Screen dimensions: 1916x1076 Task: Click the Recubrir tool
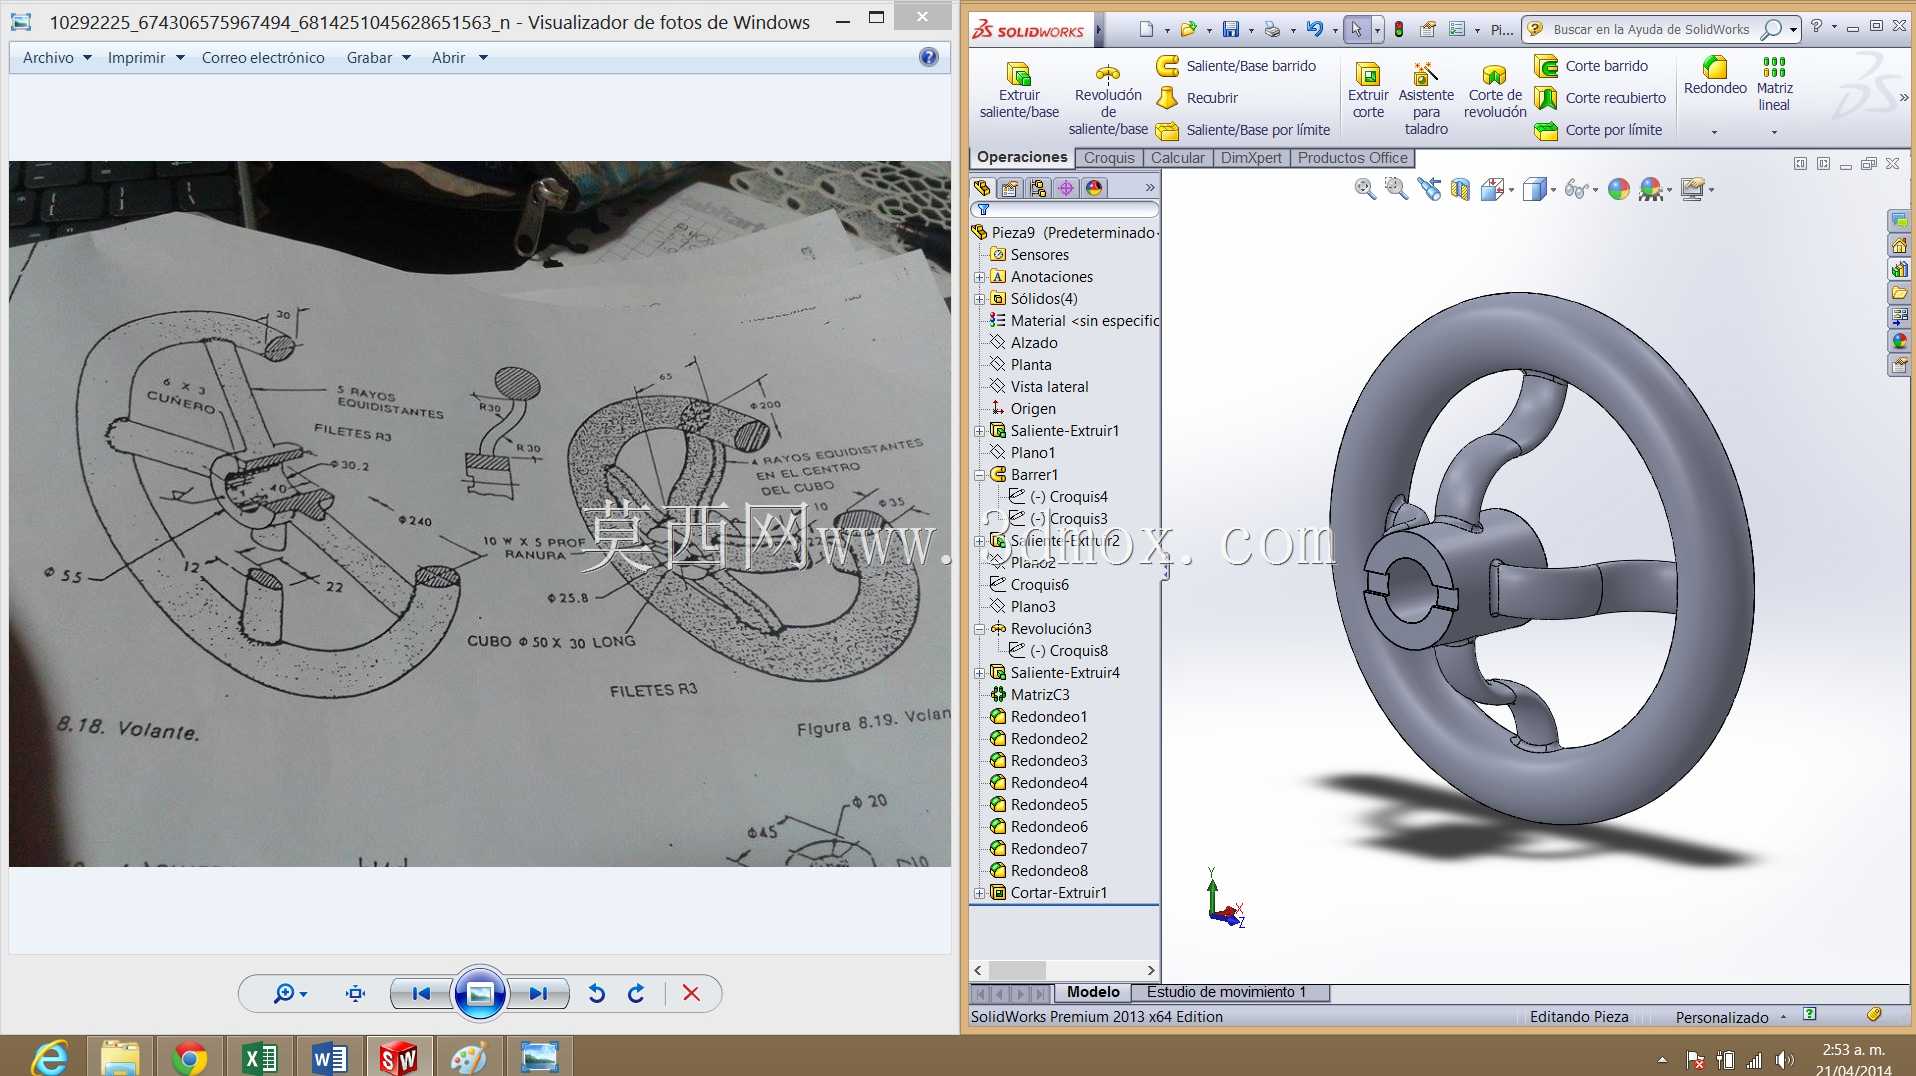1197,98
